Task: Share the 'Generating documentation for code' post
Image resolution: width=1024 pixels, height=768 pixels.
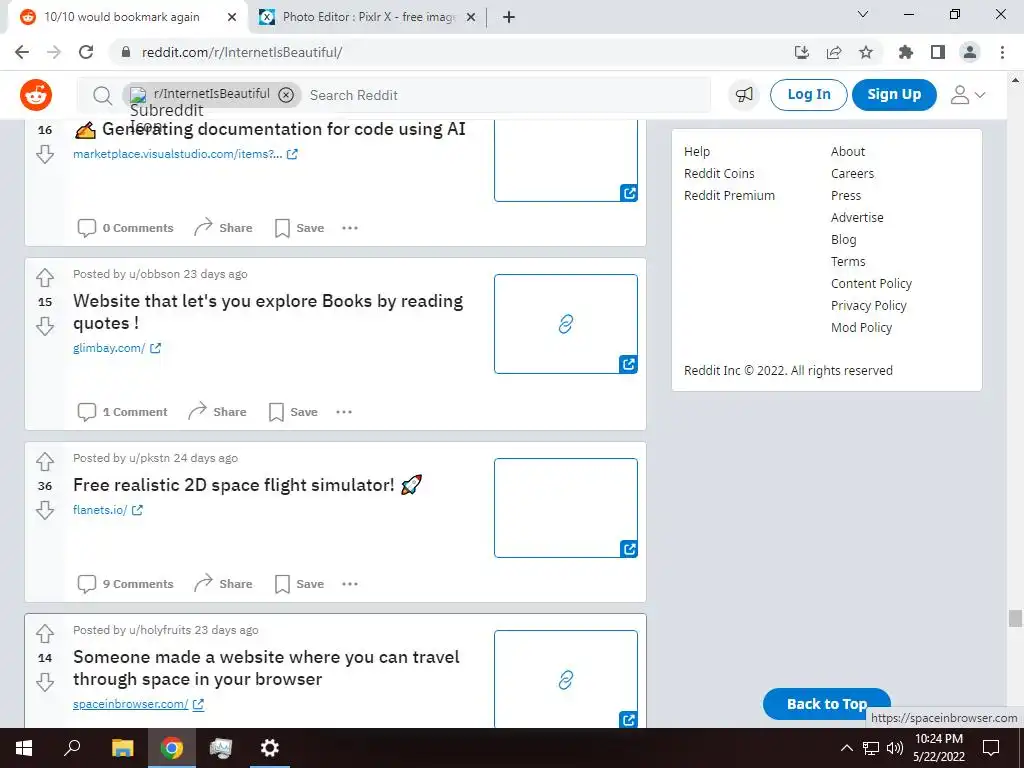Action: (223, 228)
